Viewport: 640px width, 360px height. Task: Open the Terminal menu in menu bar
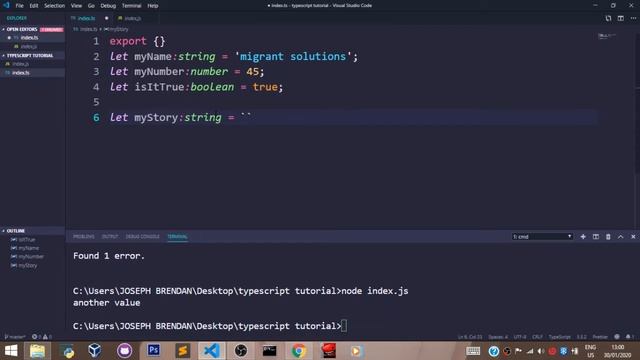point(131,6)
